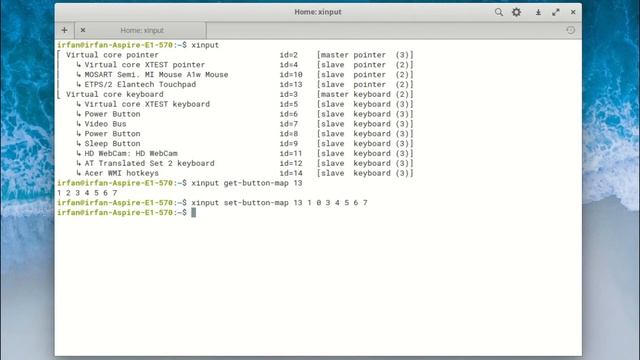
Task: Click the 'xinput get-button-map 13' command
Action: [x=247, y=183]
